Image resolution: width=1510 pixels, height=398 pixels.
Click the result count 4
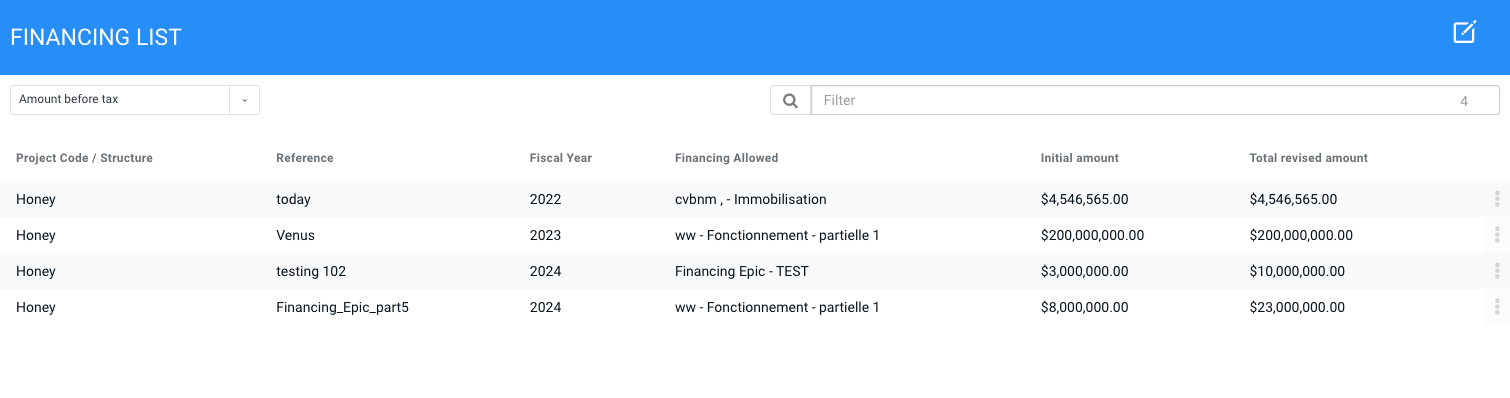[1464, 101]
